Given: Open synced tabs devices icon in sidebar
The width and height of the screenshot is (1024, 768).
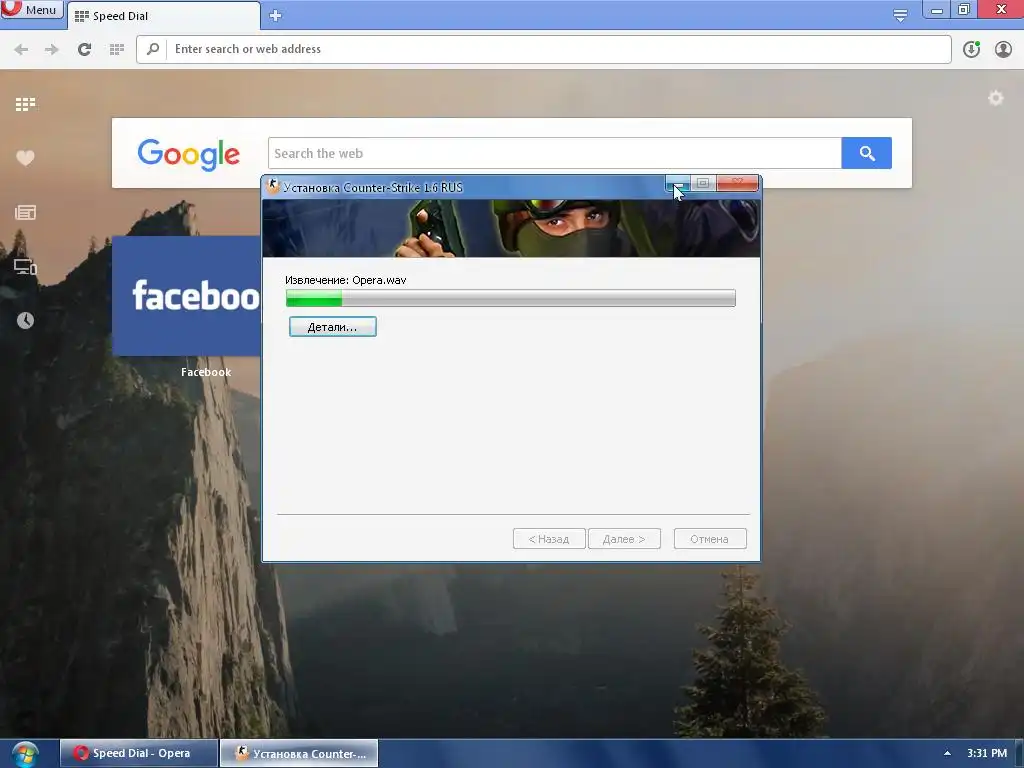Looking at the screenshot, I should click(25, 266).
